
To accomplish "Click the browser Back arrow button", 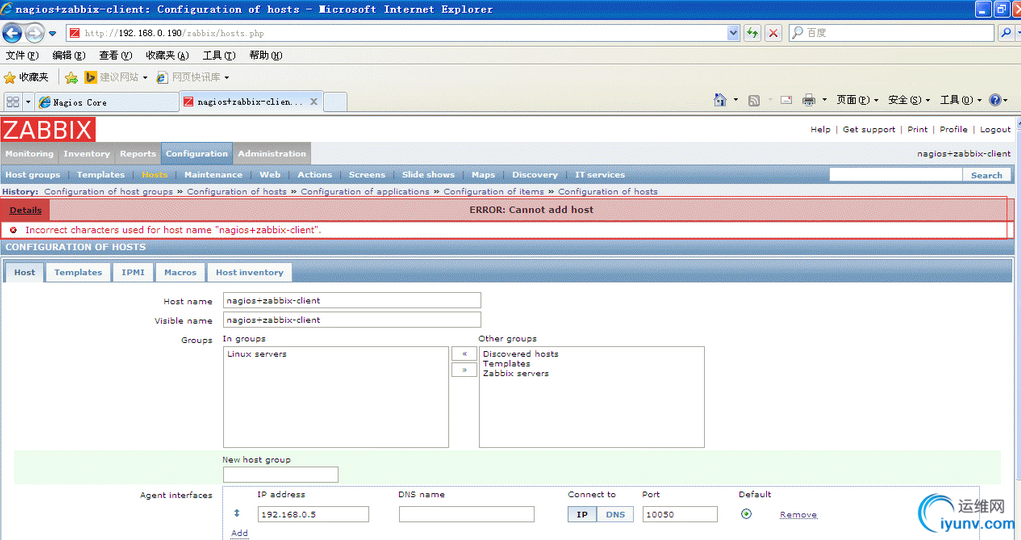I will point(12,33).
